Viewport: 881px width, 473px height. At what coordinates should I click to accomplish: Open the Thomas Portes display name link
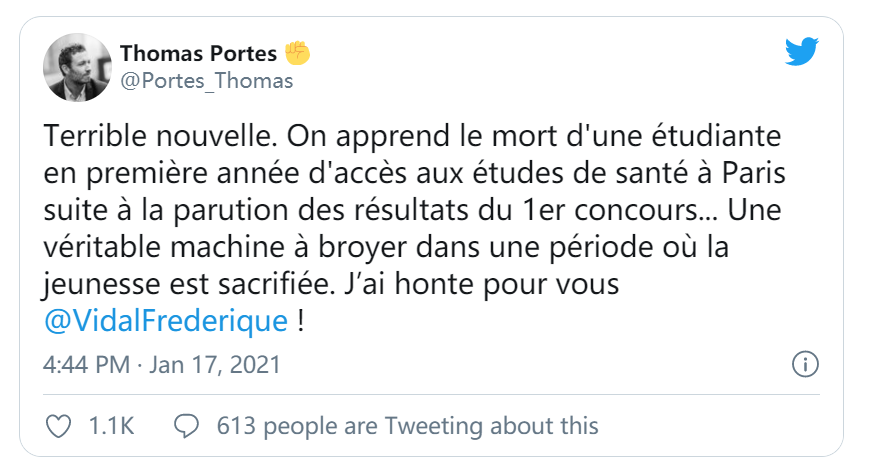pyautogui.click(x=198, y=53)
